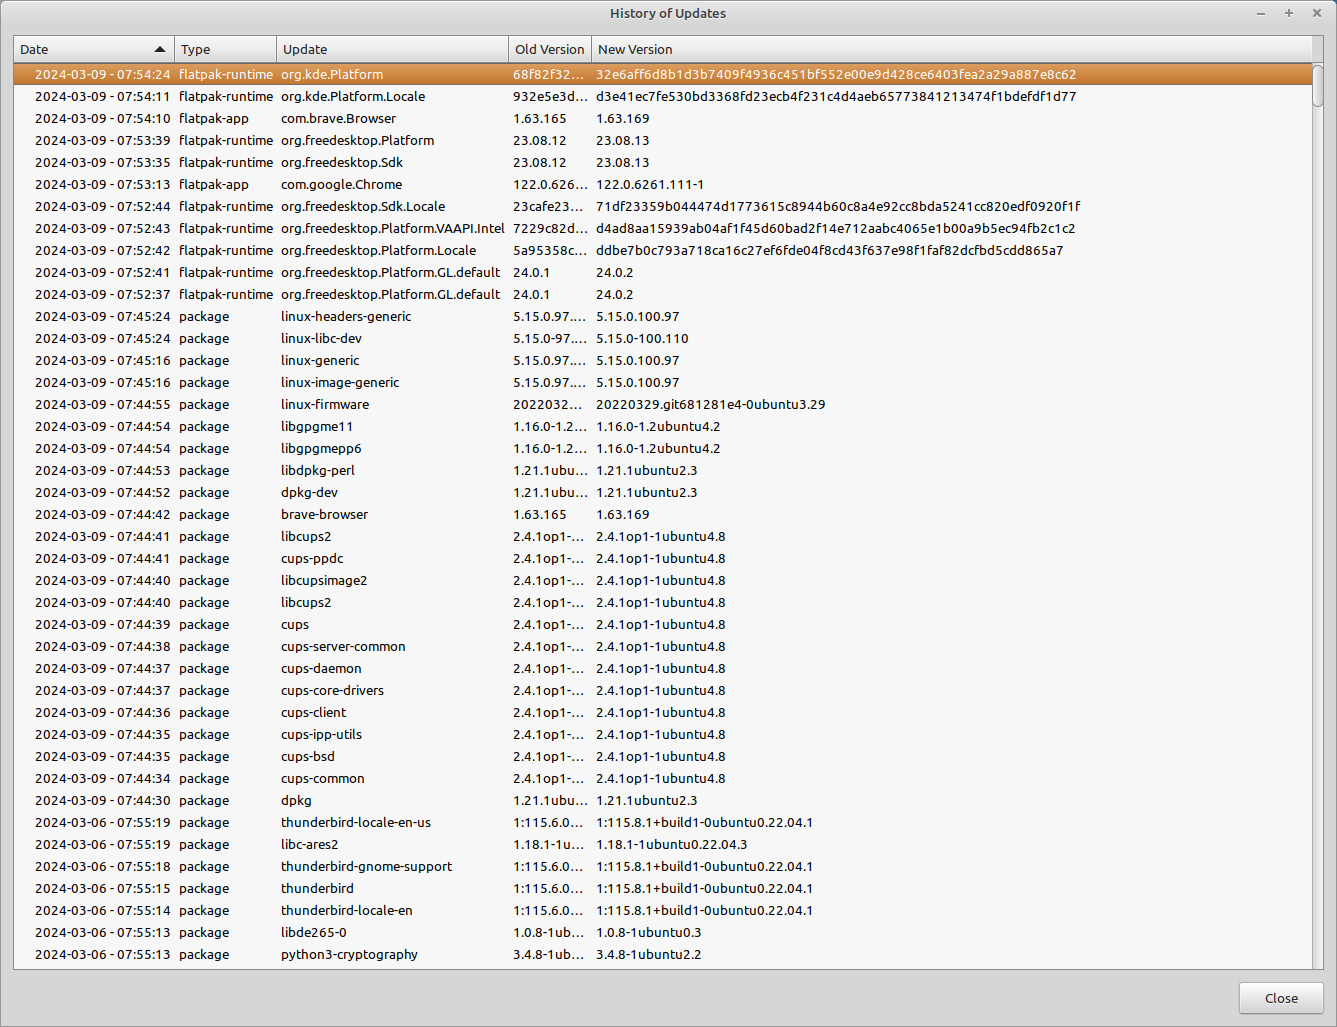Select the dpkg-dev package row
The height and width of the screenshot is (1027, 1337).
(662, 492)
